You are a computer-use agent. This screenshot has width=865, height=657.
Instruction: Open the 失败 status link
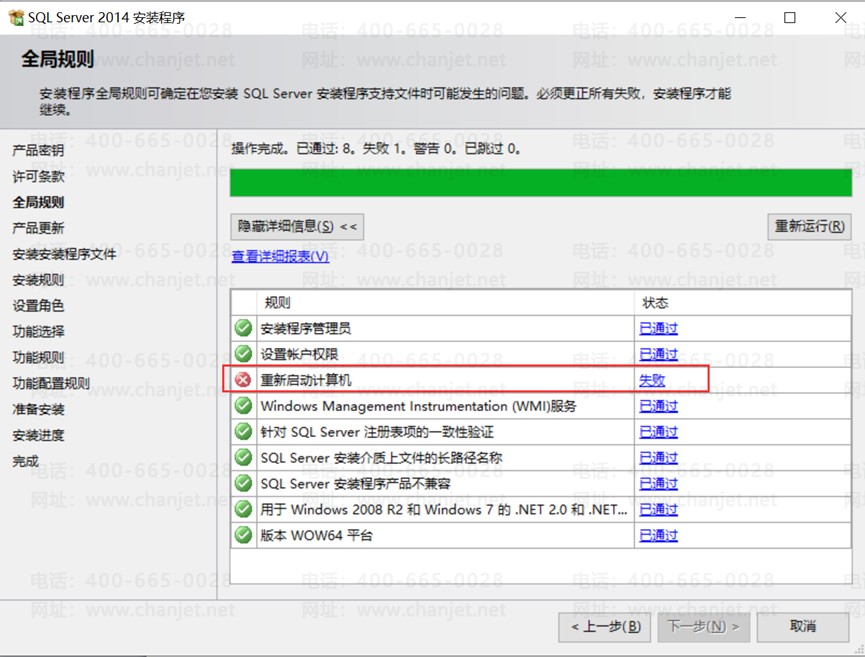click(652, 380)
